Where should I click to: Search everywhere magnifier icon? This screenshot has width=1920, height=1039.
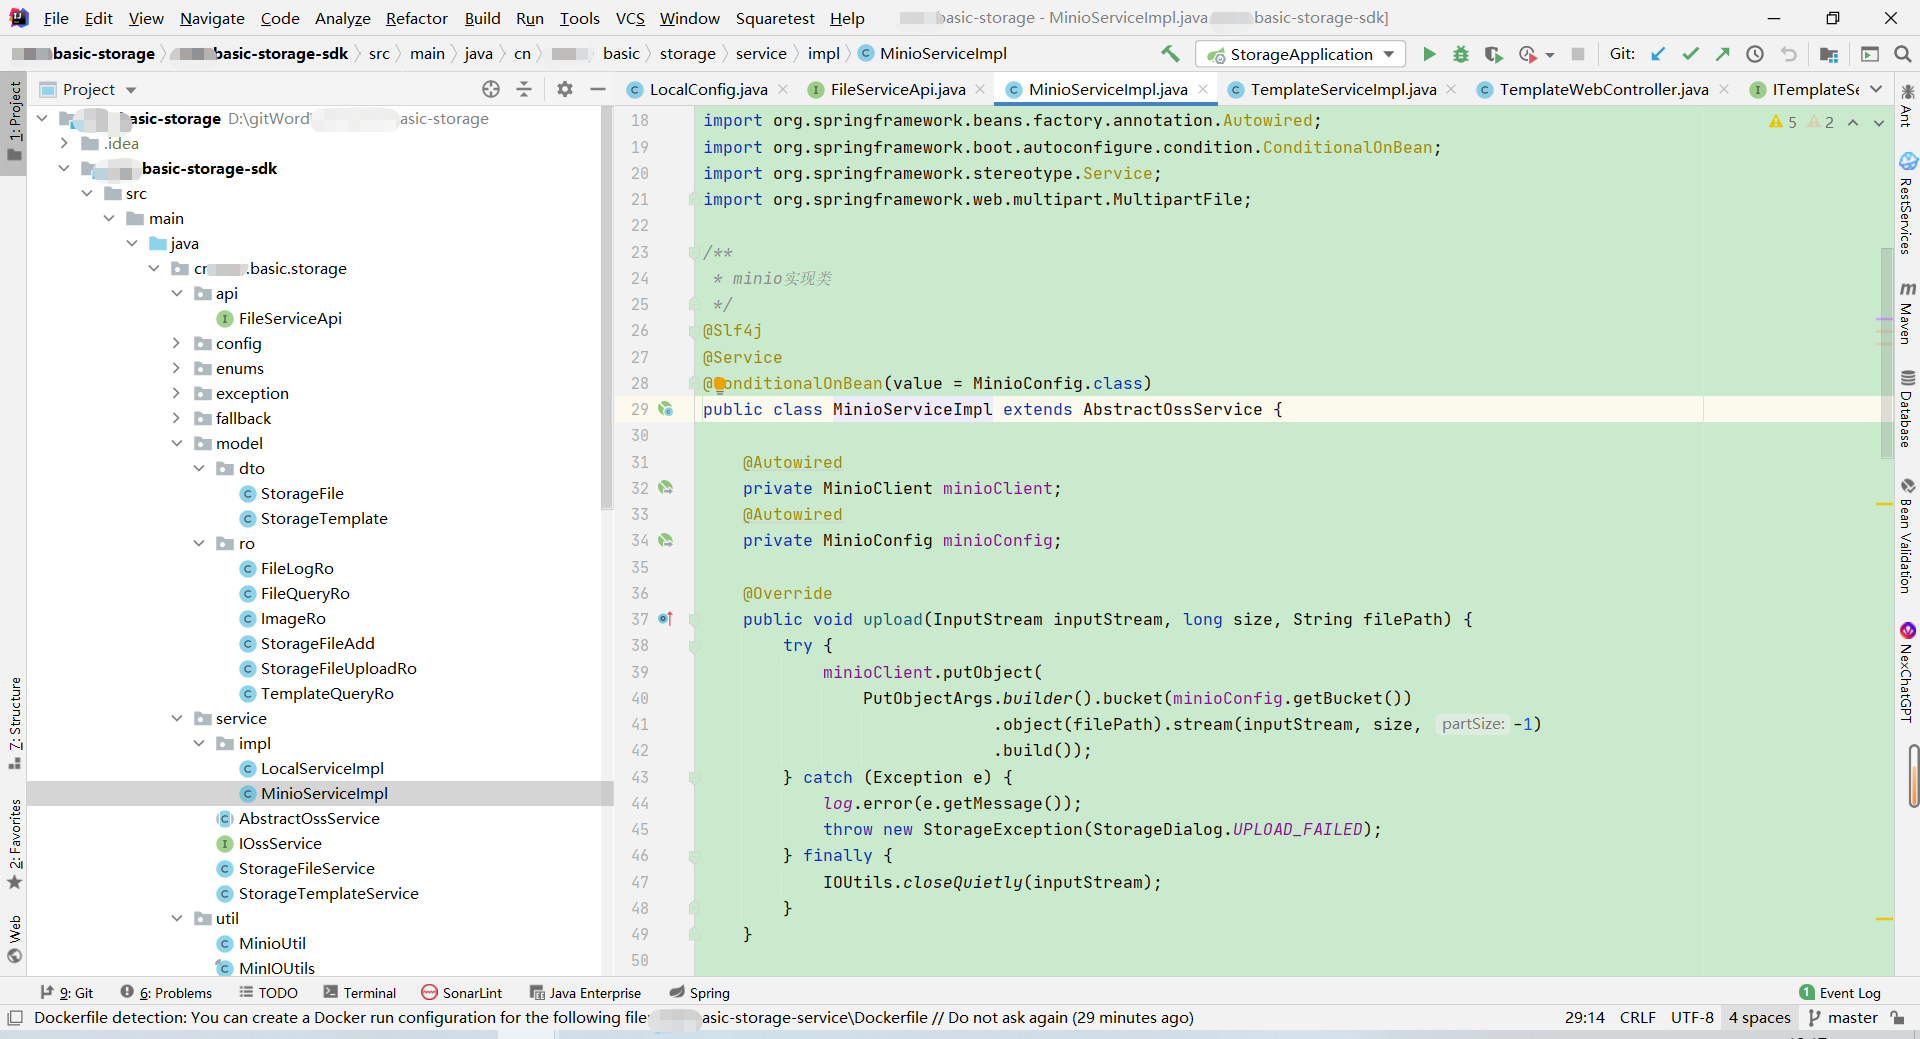pos(1903,54)
